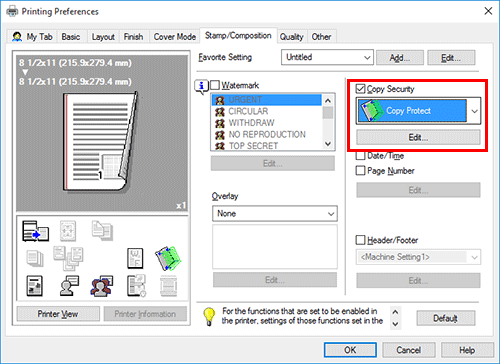Image resolution: width=500 pixels, height=364 pixels.
Task: Enable the Header/Footer checkbox
Action: pyautogui.click(x=360, y=240)
